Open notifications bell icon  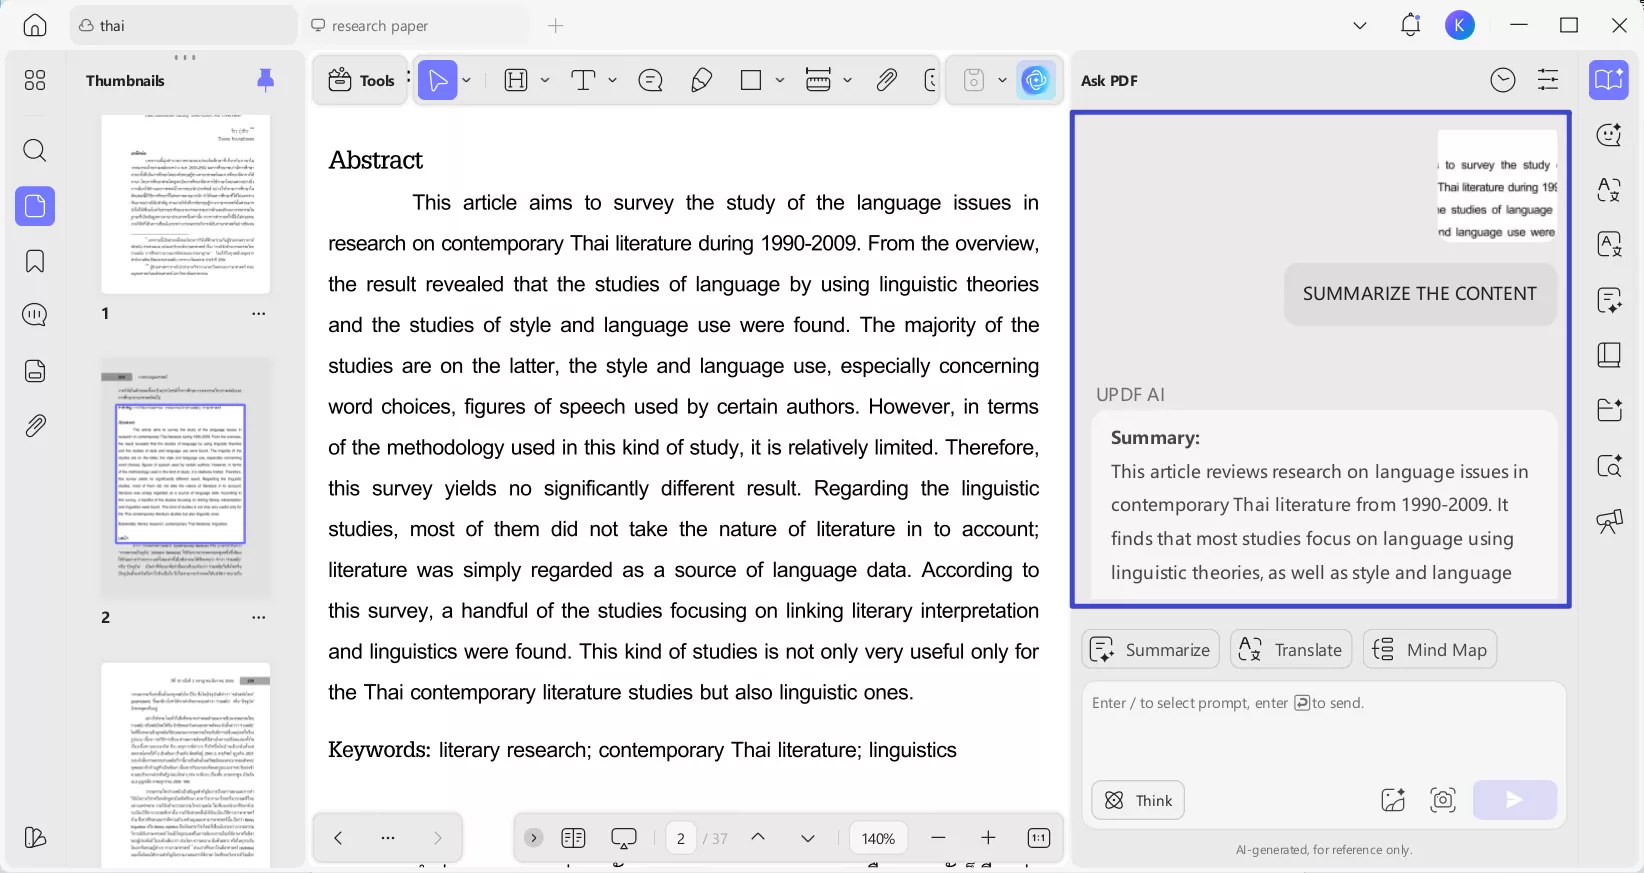[1410, 25]
